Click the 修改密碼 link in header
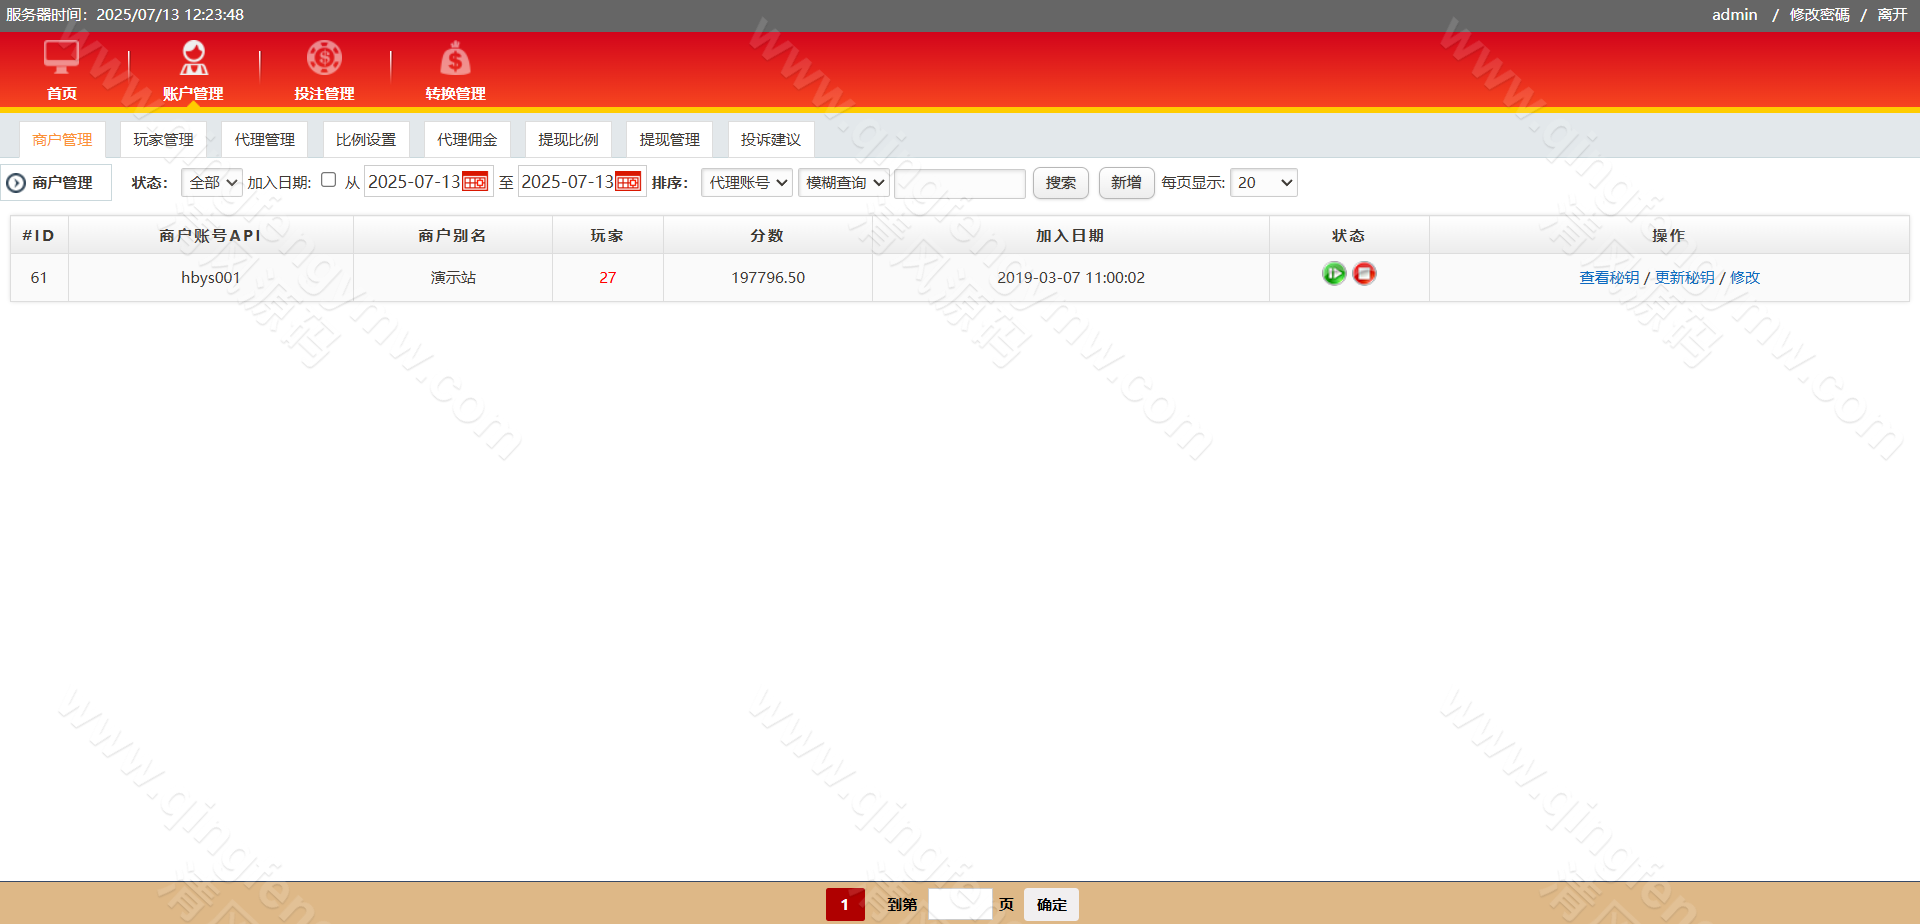Screen dimensions: 1920x924 tap(1819, 15)
